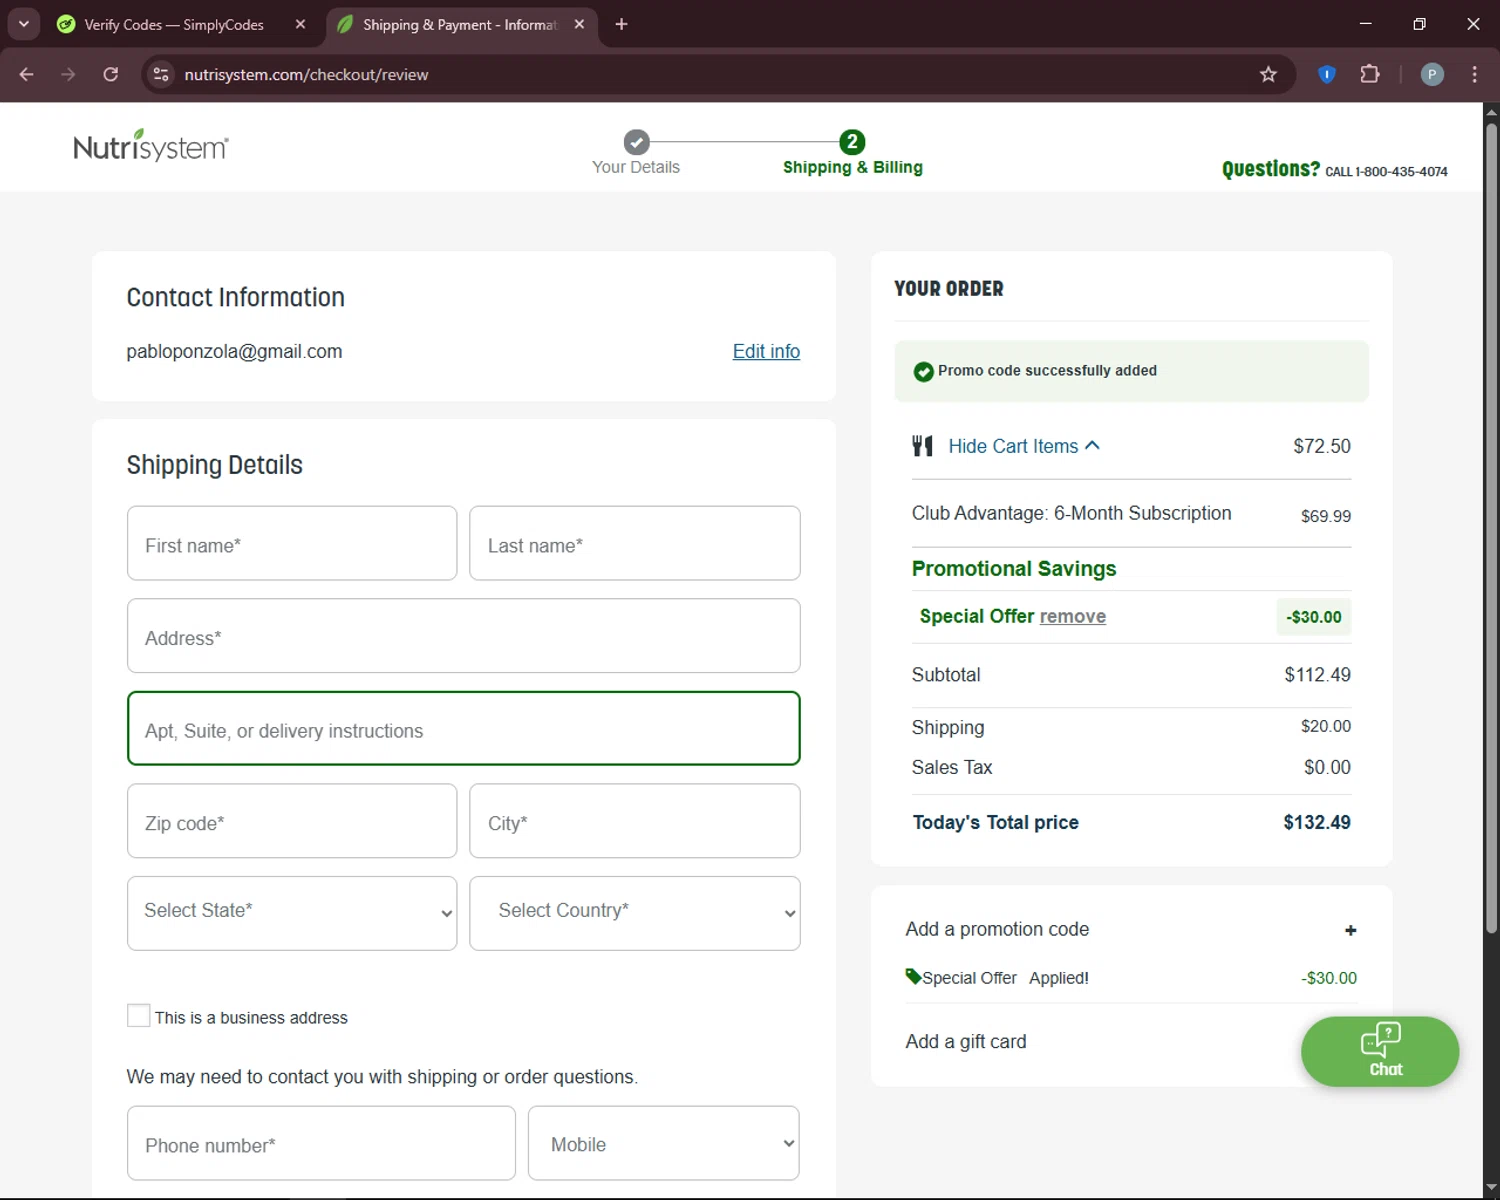
Task: Click the Nutrisystem logo
Action: (x=151, y=146)
